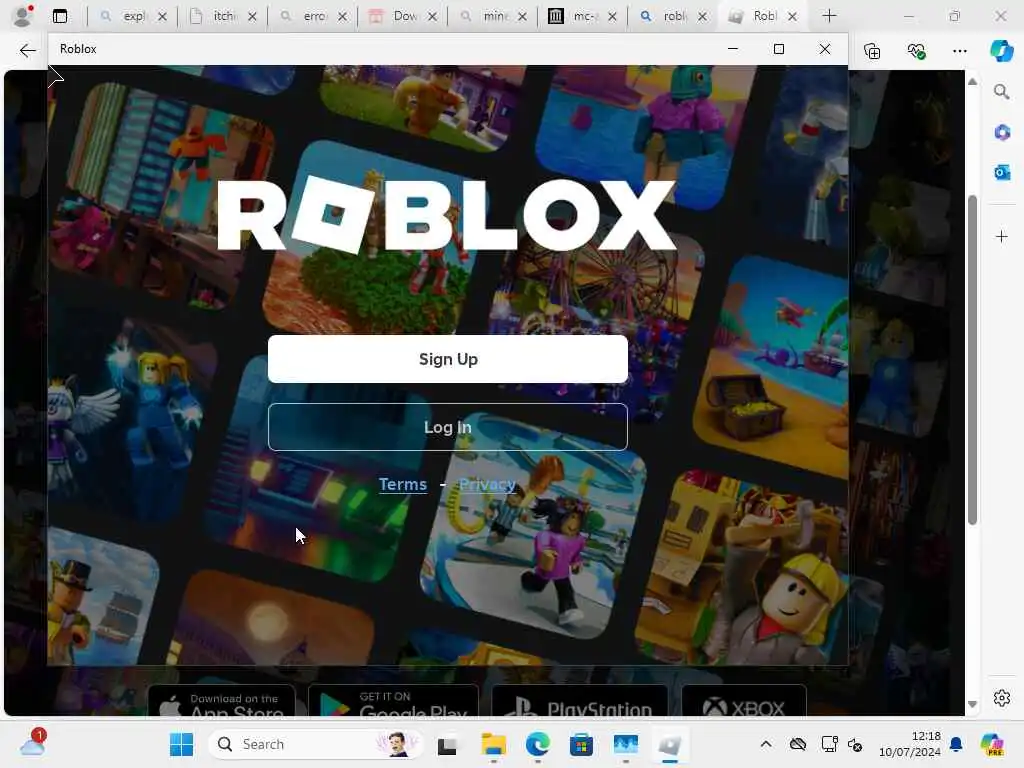The image size is (1024, 768).
Task: Click the Sign Up button
Action: [x=447, y=359]
